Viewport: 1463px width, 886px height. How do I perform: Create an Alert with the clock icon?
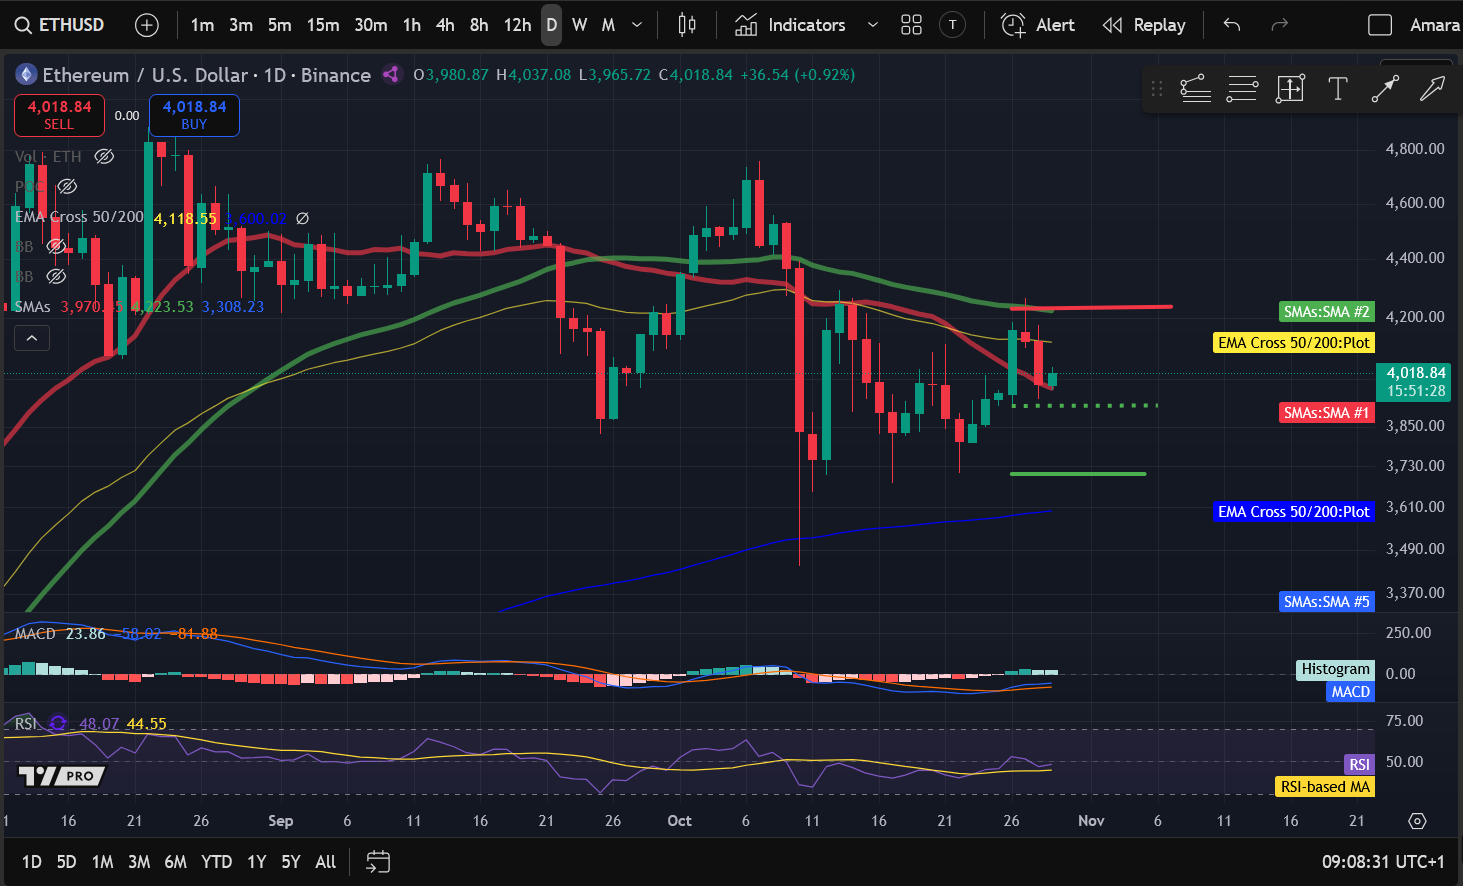coord(1012,25)
